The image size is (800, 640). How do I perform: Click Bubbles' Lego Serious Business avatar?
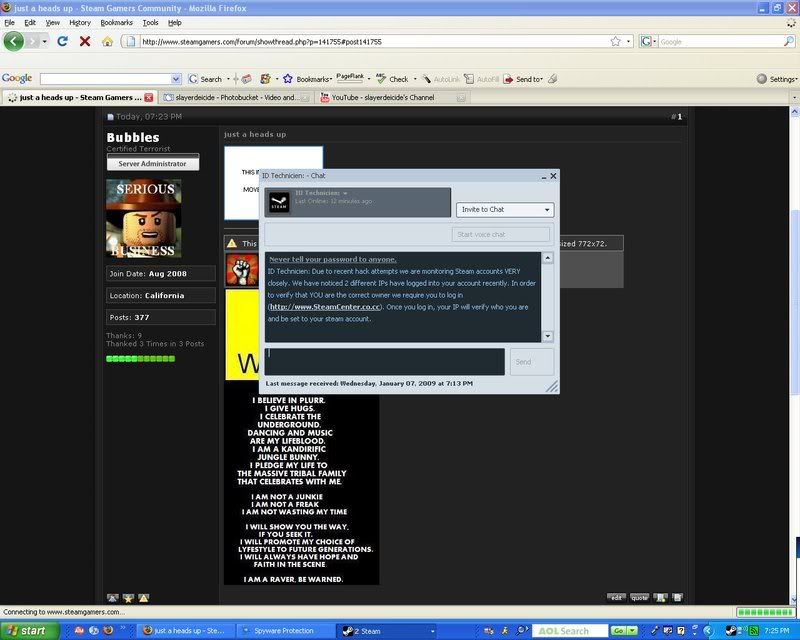coord(143,218)
